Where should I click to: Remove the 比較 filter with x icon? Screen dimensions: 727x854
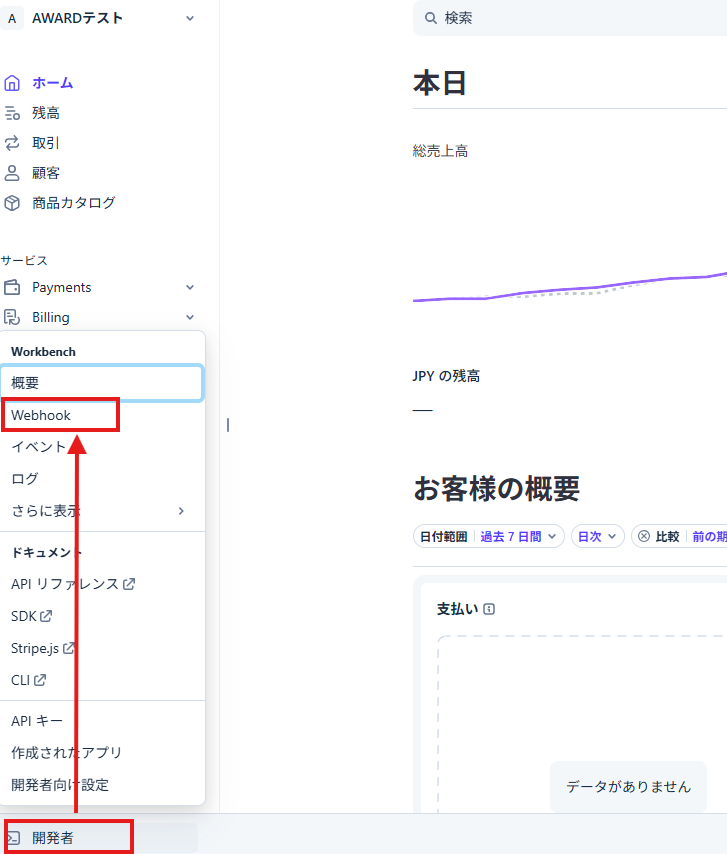[644, 536]
